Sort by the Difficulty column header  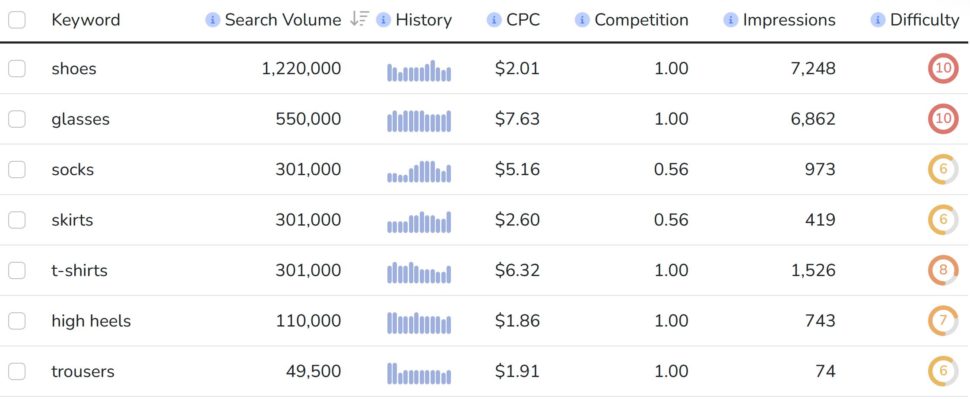924,20
